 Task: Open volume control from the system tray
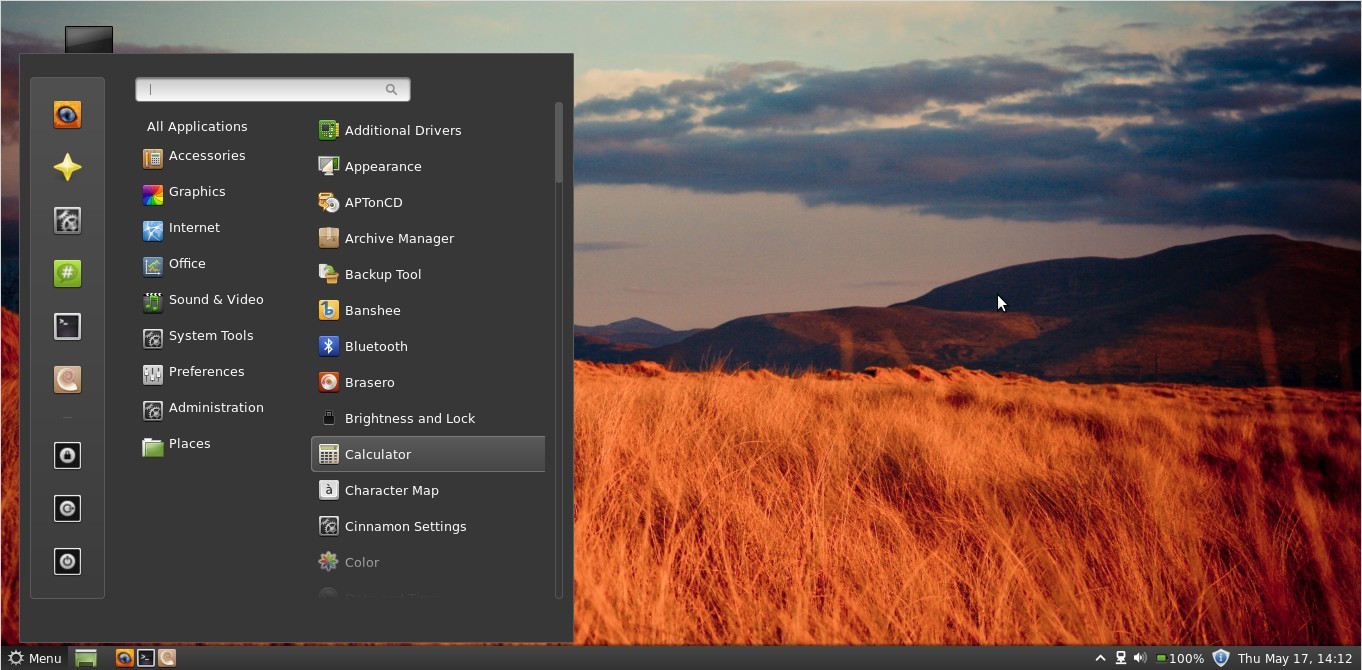[x=1138, y=658]
